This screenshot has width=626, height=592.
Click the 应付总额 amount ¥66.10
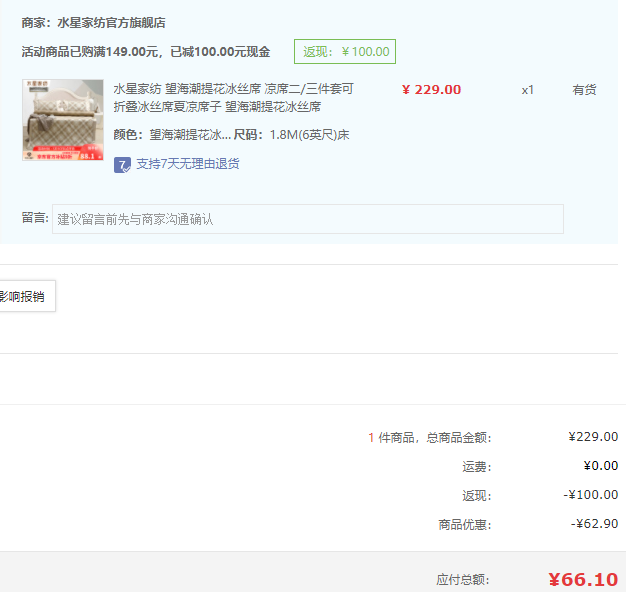582,579
